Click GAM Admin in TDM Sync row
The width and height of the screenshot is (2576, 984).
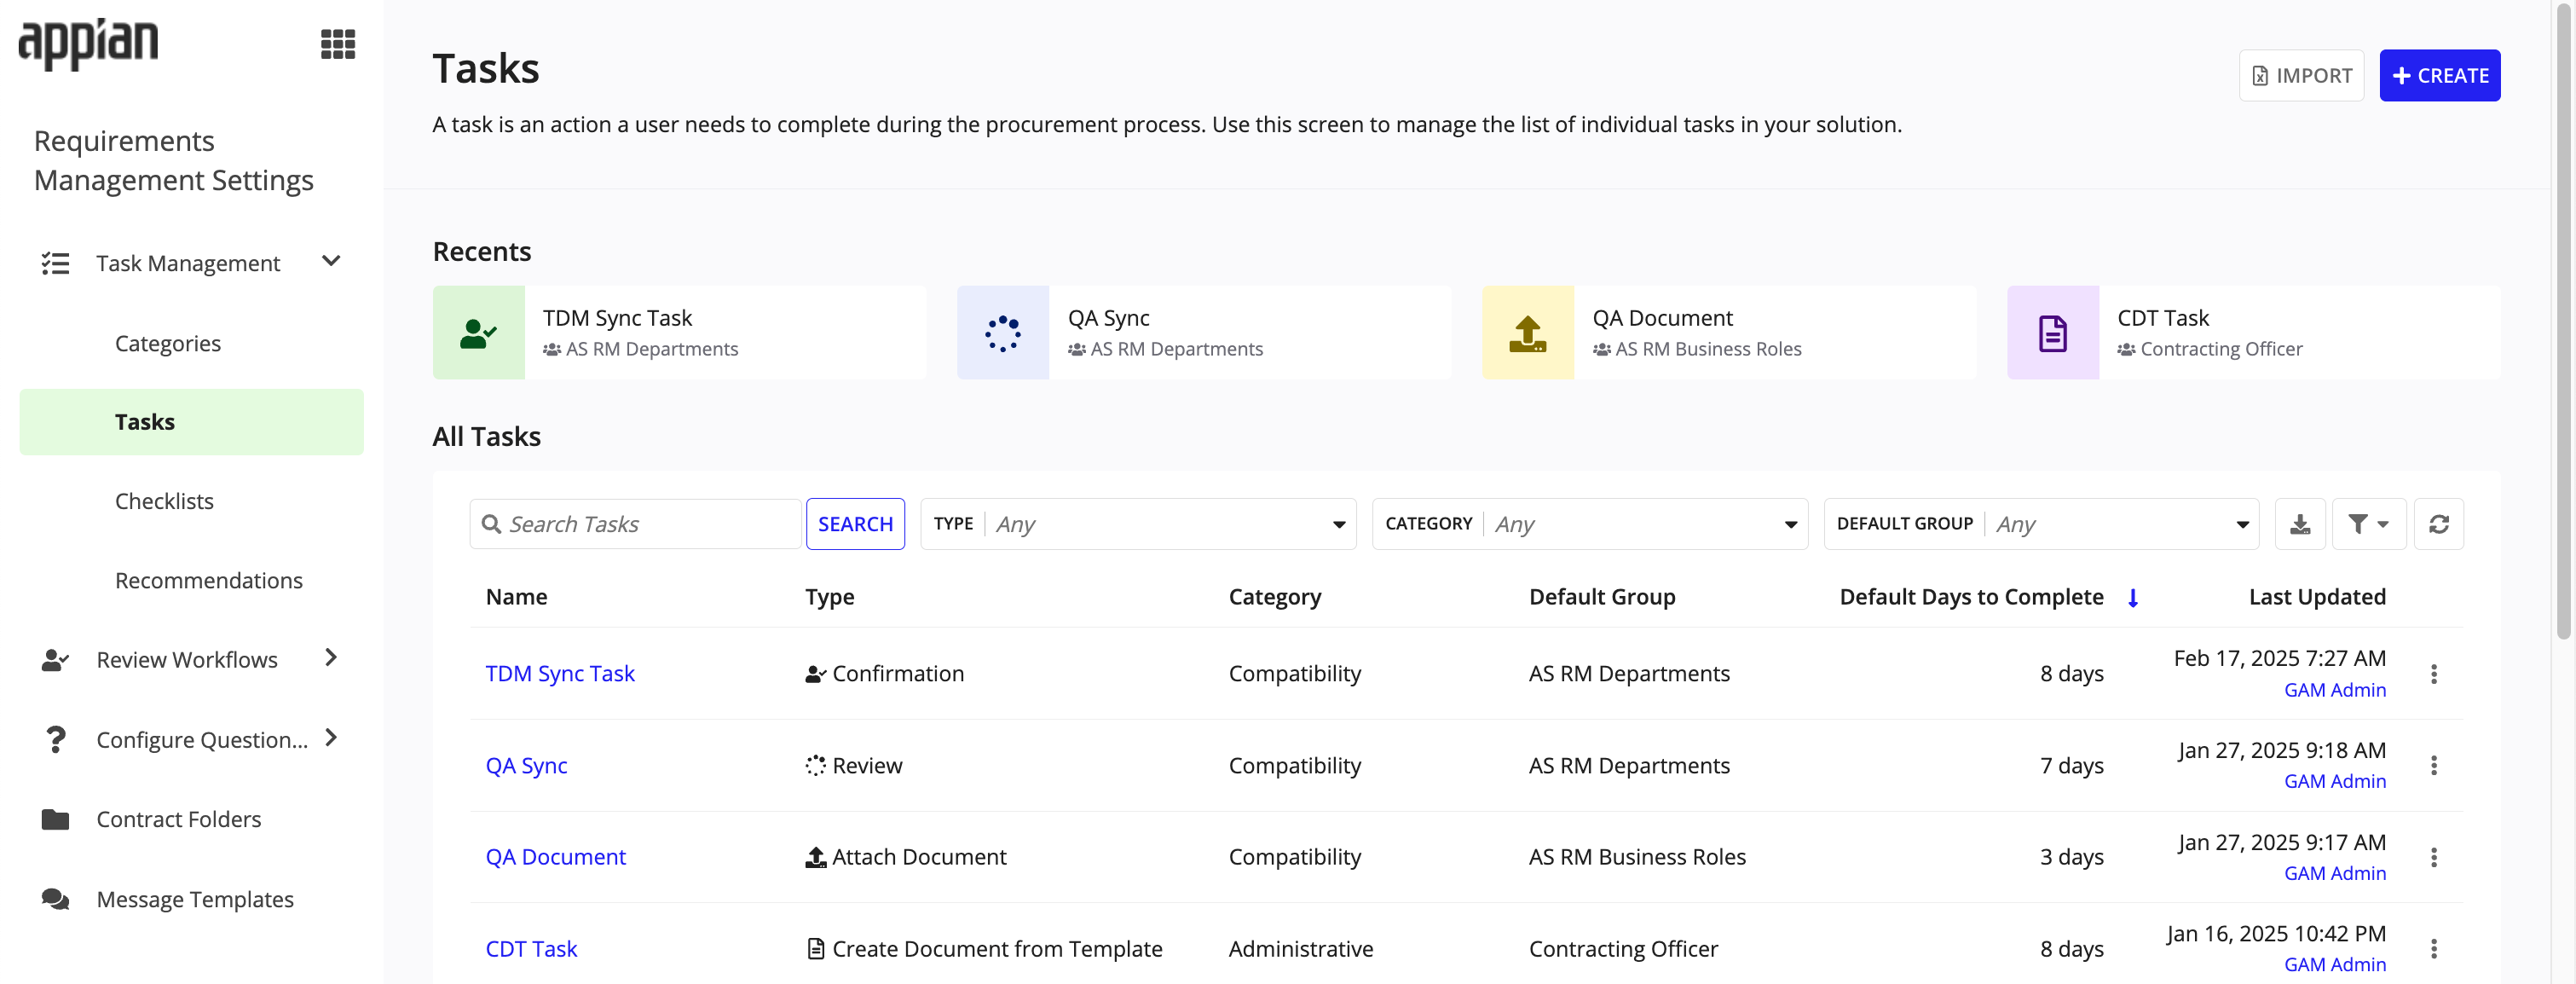(x=2334, y=690)
